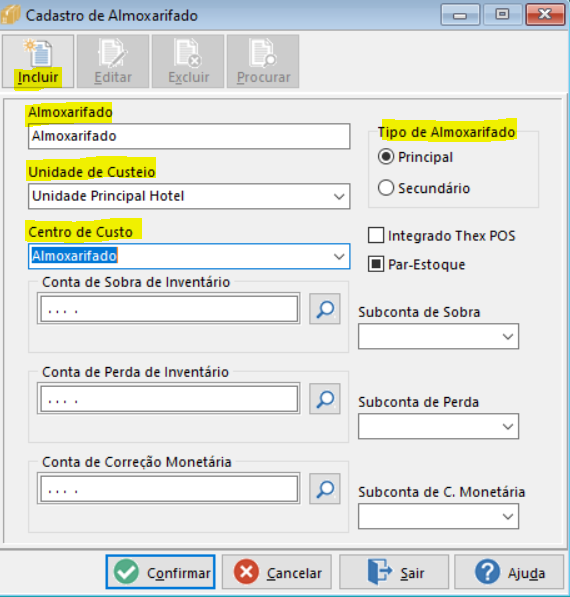Click the app box icon in title bar
Viewport: 570px width, 597px height.
pyautogui.click(x=10, y=15)
